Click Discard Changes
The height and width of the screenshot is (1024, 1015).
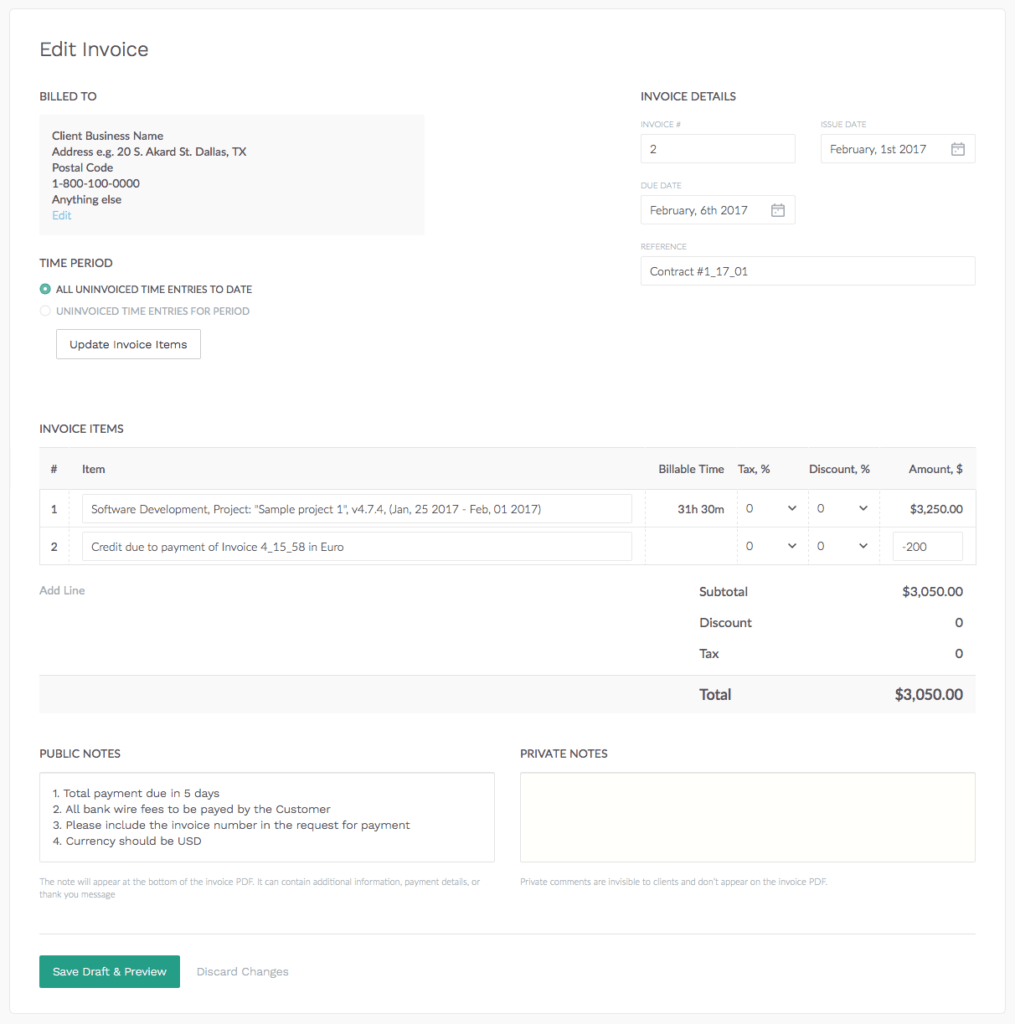point(242,971)
